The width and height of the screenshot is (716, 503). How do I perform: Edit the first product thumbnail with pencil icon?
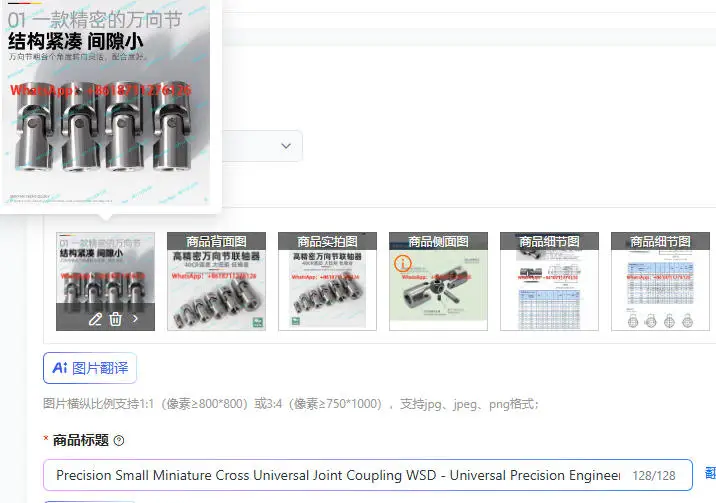click(x=95, y=319)
